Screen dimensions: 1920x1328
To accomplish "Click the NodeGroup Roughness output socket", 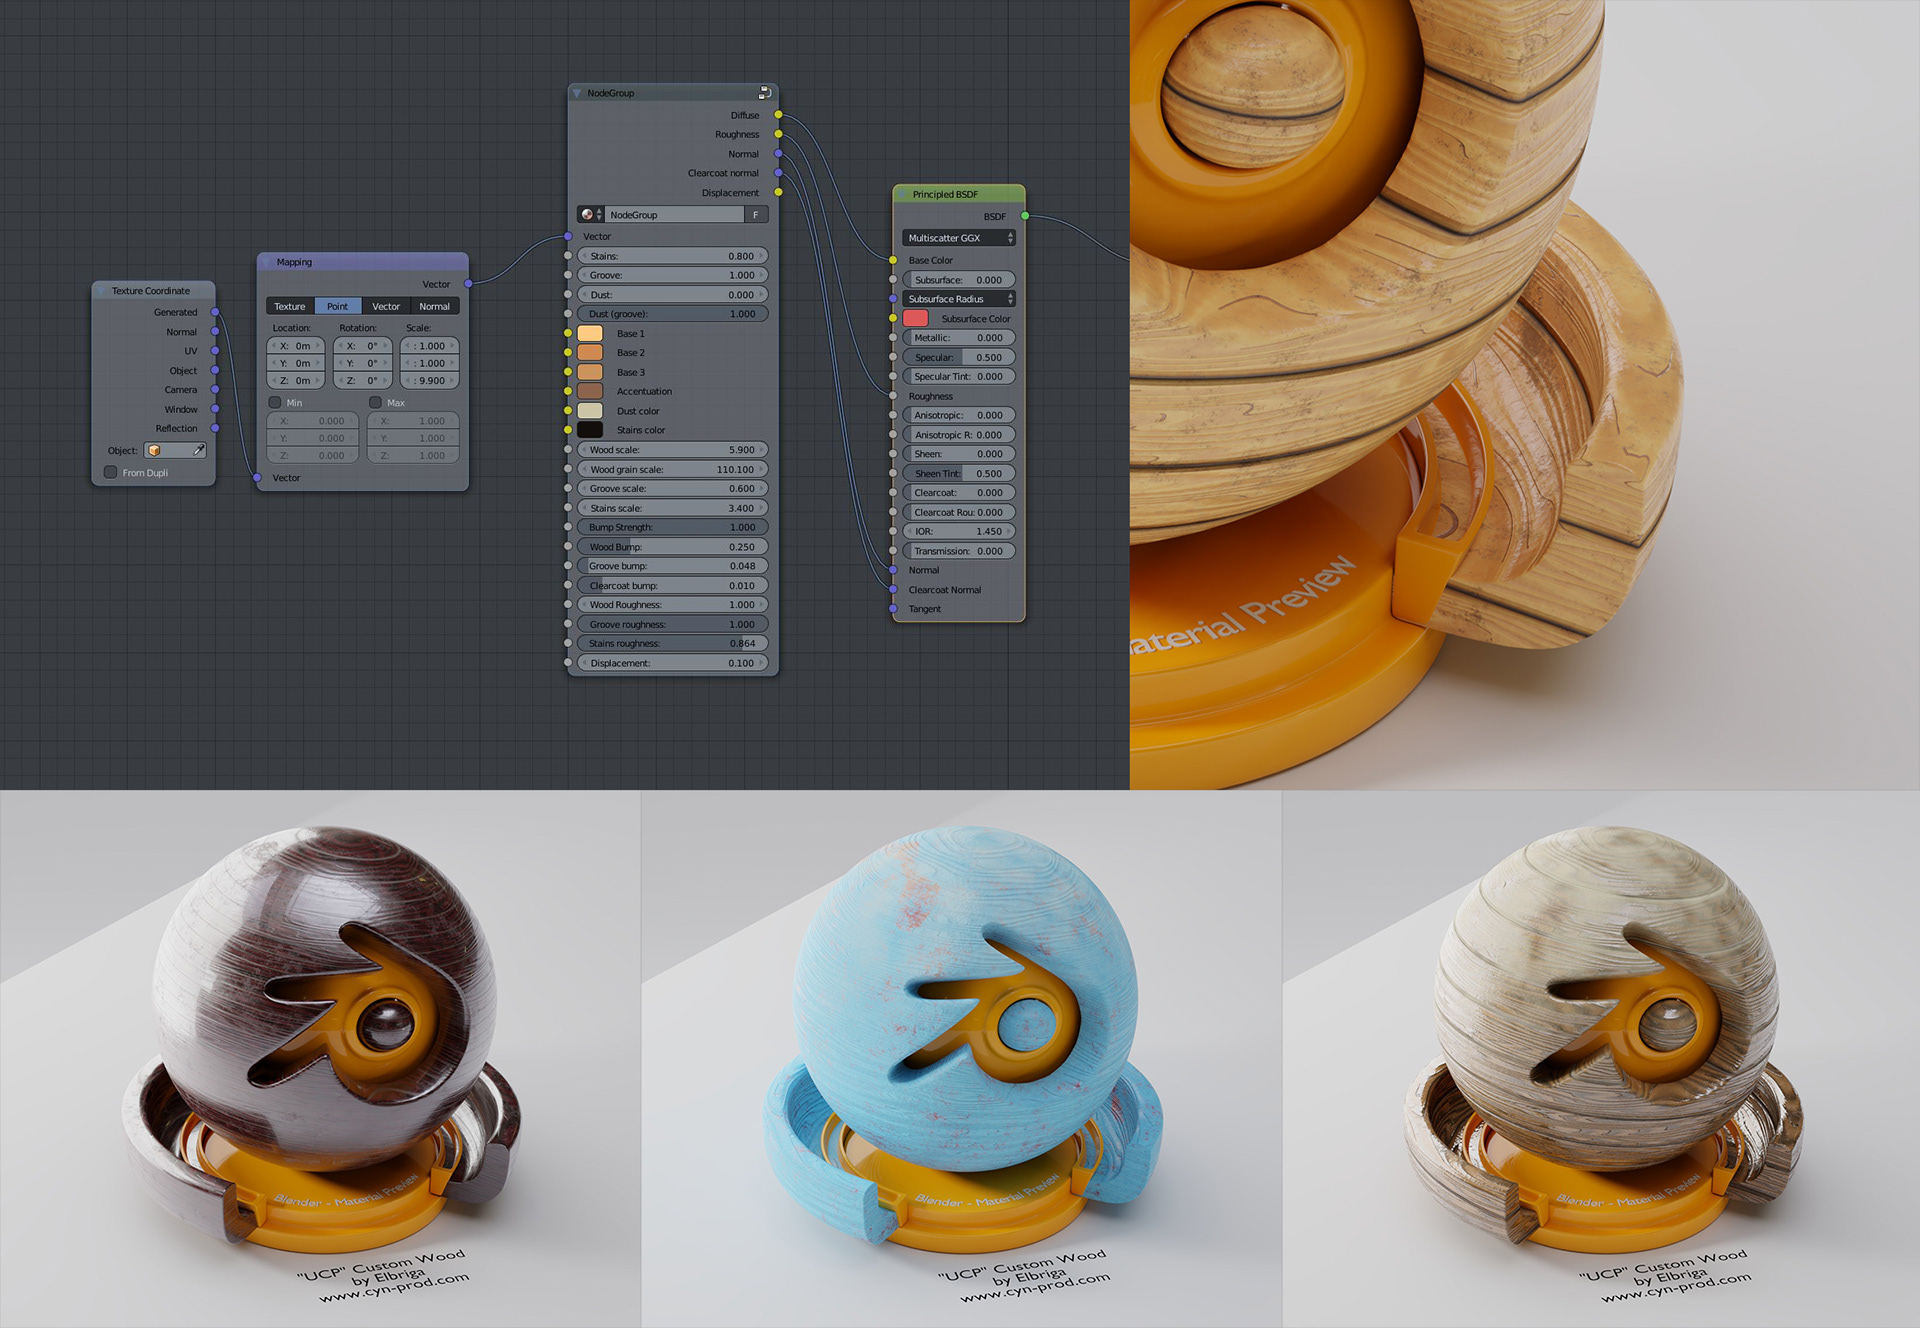I will [778, 134].
